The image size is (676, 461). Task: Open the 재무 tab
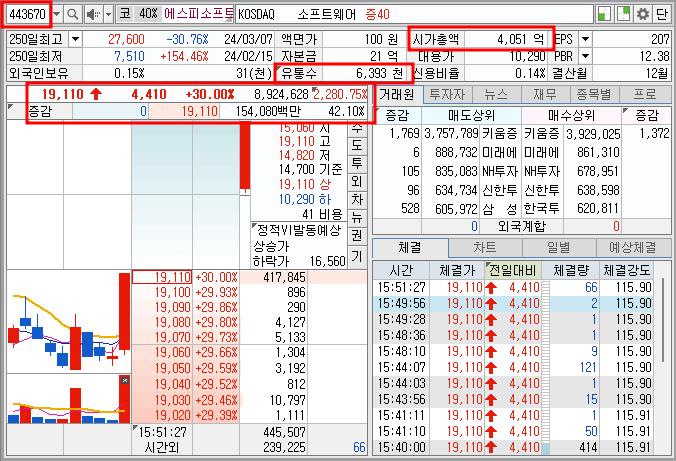coord(545,94)
